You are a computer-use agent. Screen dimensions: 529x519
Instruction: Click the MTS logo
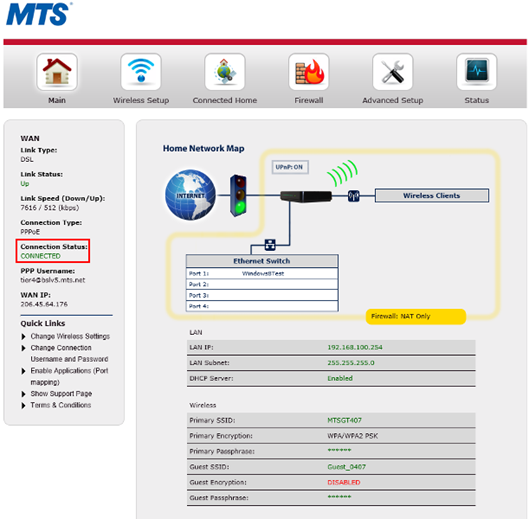pyautogui.click(x=39, y=14)
